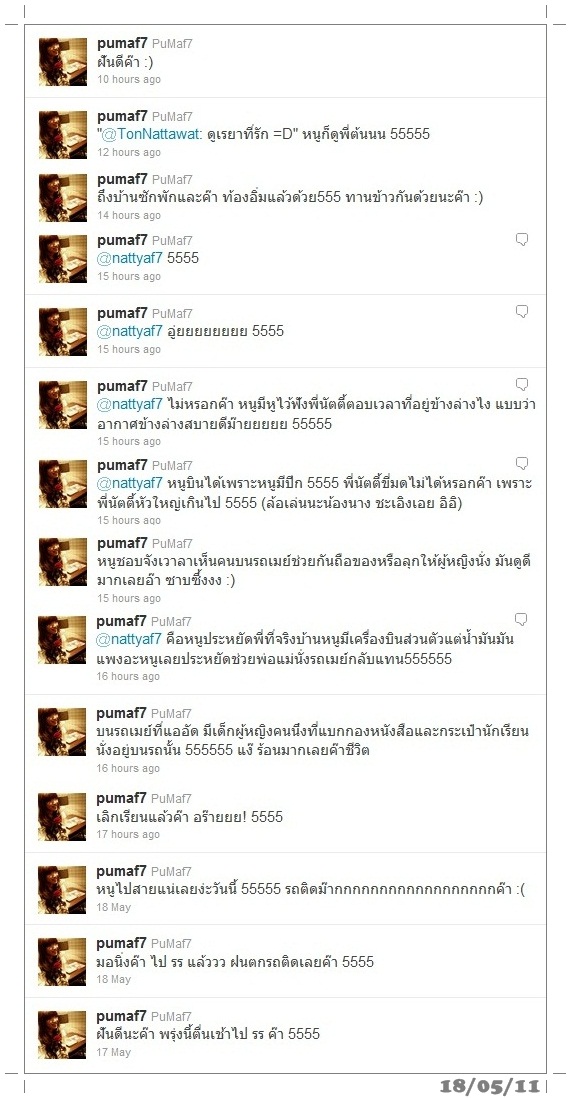Click avatar beside 'มอนิ่งค๊า' tweet

(62, 962)
